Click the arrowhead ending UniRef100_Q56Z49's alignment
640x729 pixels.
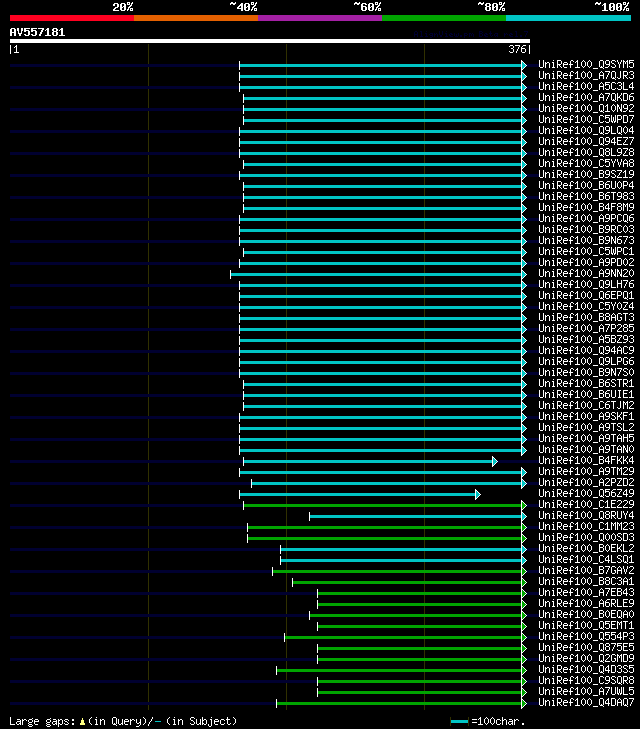click(x=478, y=495)
